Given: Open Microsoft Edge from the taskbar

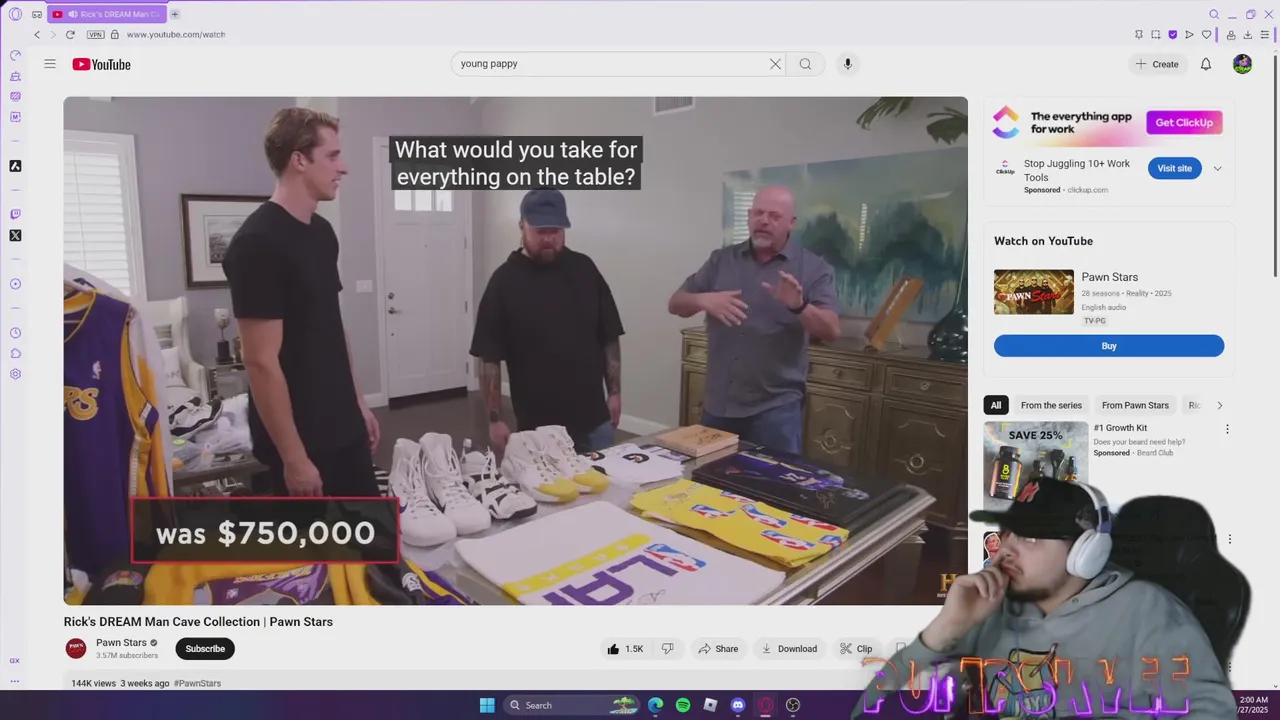Looking at the screenshot, I should click(x=655, y=705).
